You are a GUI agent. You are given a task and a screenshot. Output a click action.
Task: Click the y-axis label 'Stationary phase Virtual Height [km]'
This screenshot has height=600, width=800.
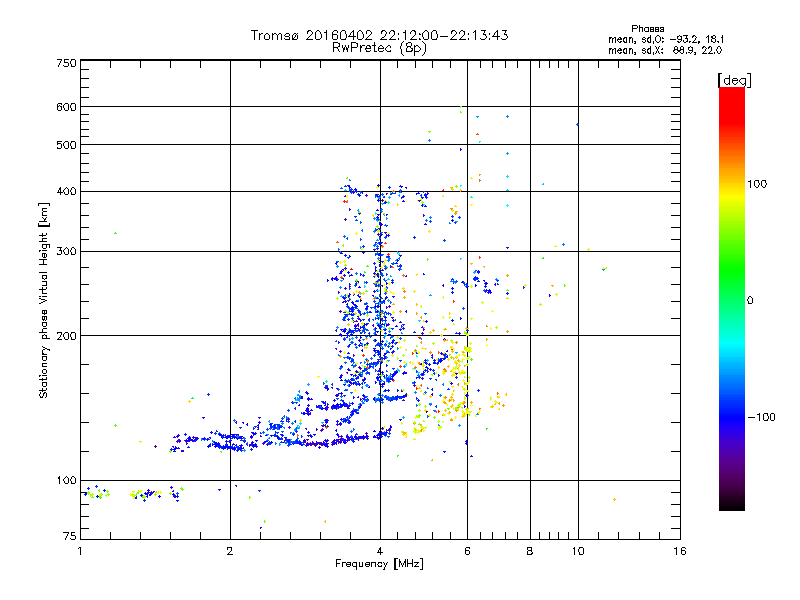(x=44, y=301)
